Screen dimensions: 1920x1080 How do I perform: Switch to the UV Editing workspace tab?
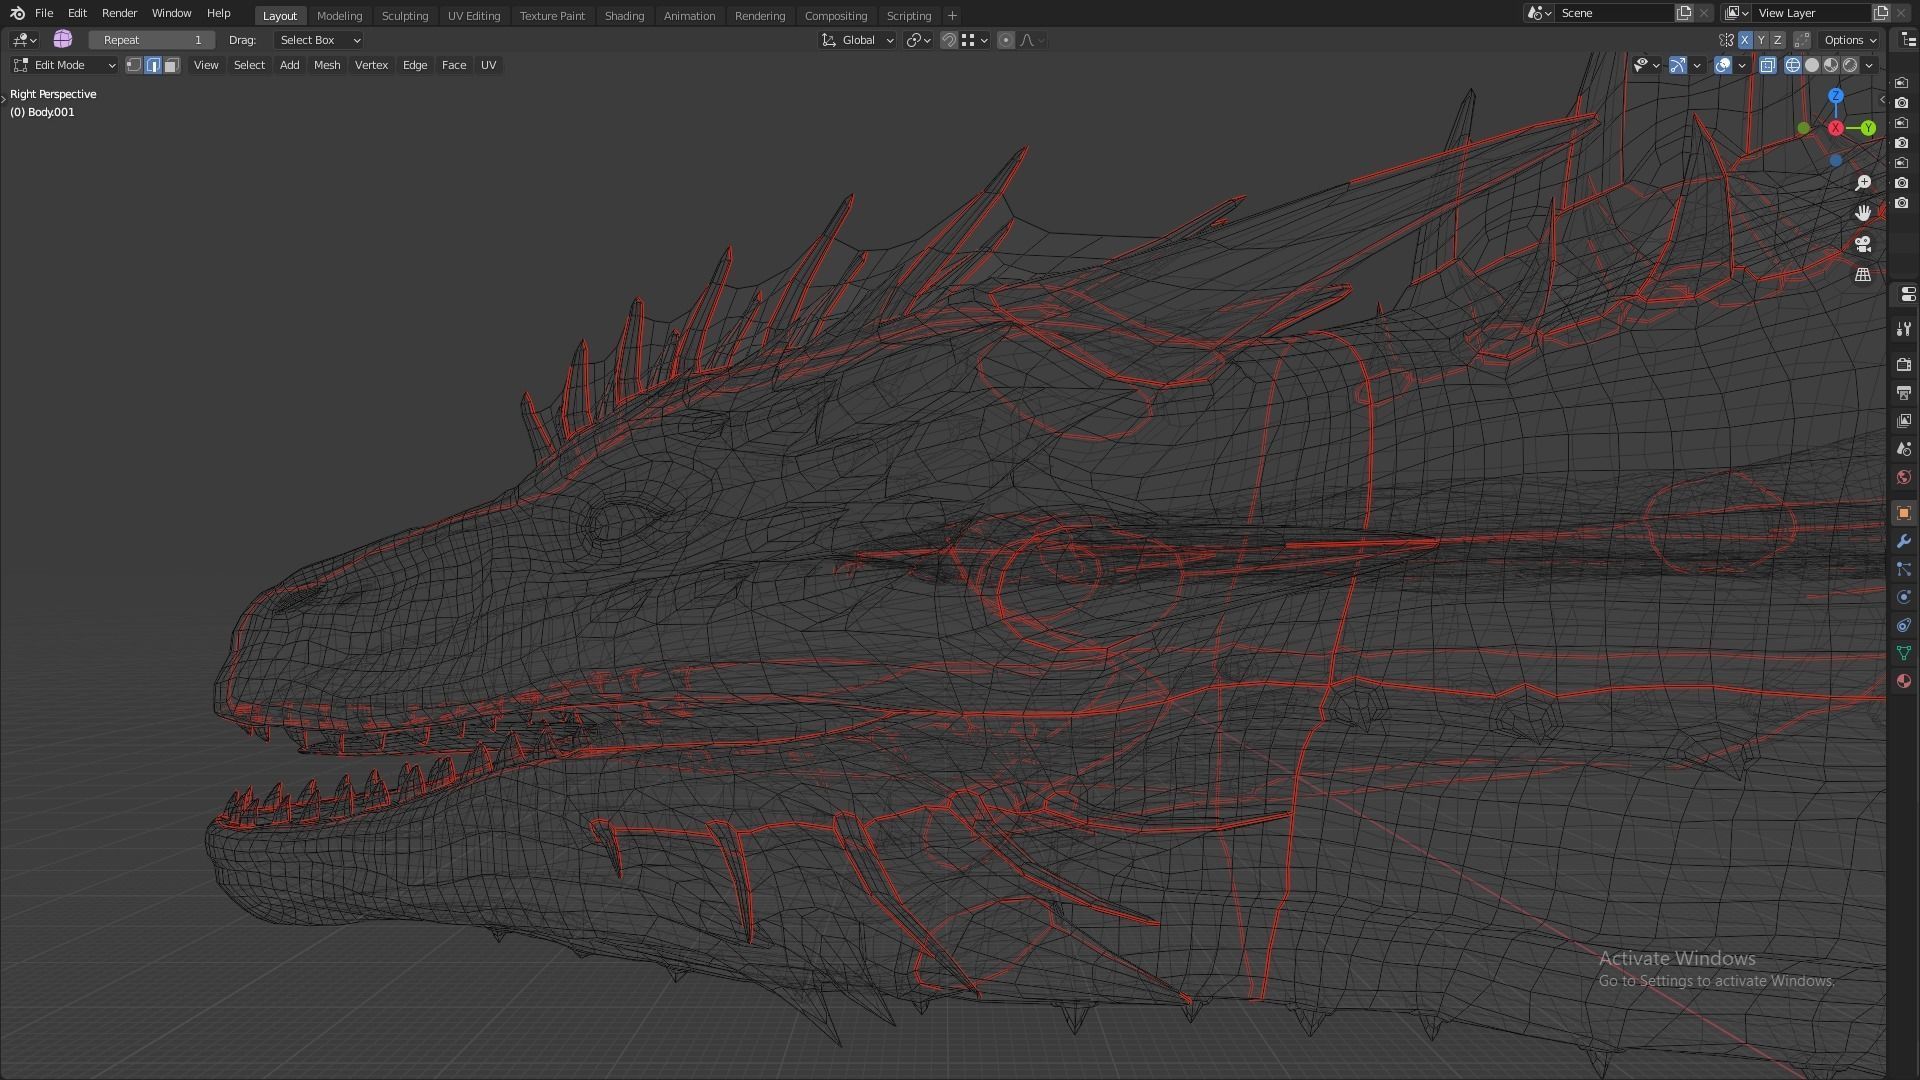pos(474,16)
